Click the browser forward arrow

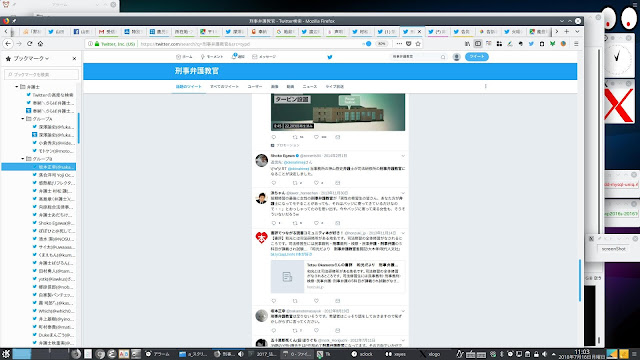click(x=19, y=44)
